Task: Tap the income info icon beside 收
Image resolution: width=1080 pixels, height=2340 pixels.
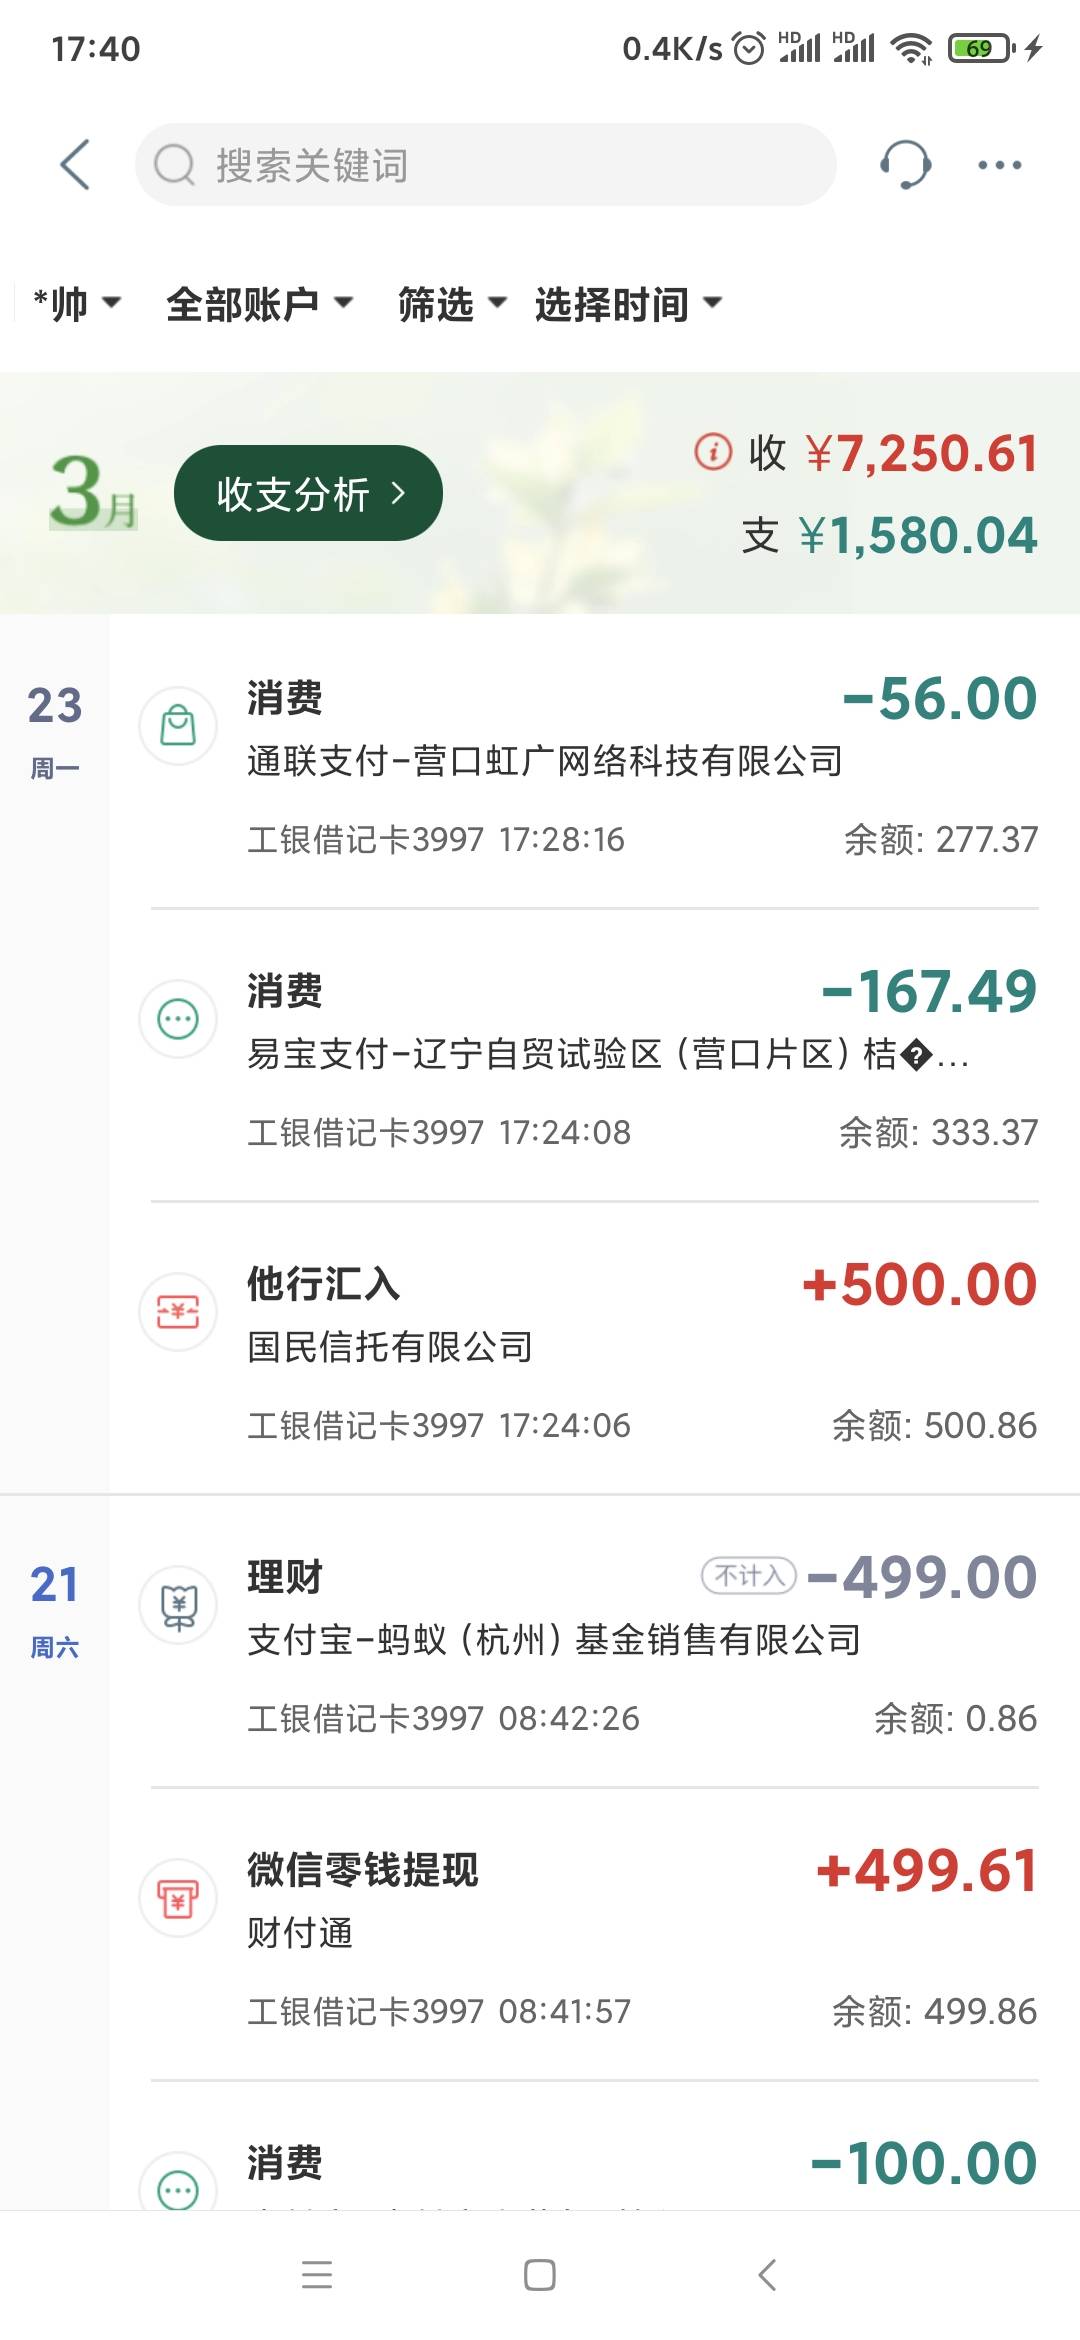Action: click(713, 452)
